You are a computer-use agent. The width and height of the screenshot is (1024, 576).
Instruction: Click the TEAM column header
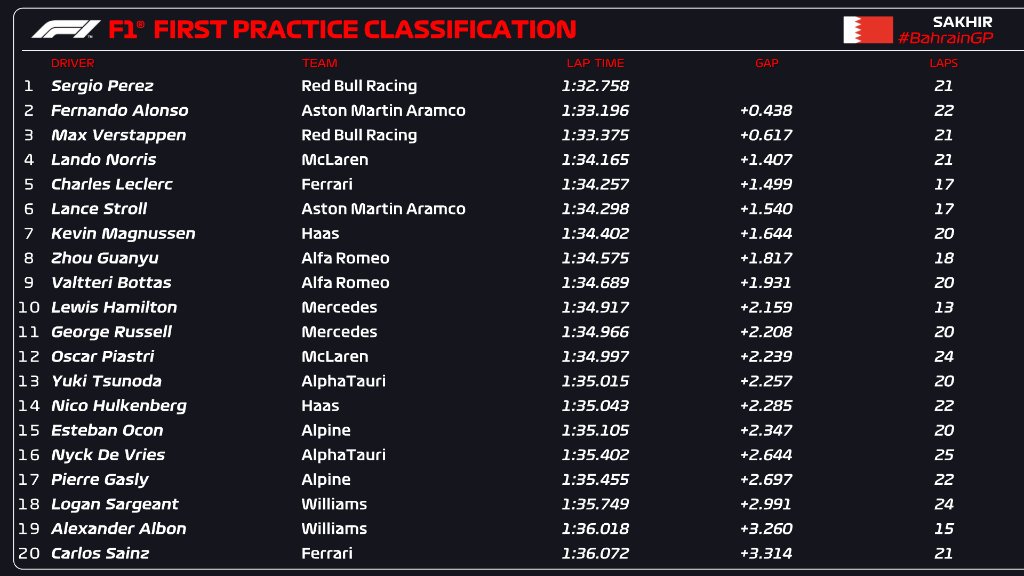coord(319,63)
